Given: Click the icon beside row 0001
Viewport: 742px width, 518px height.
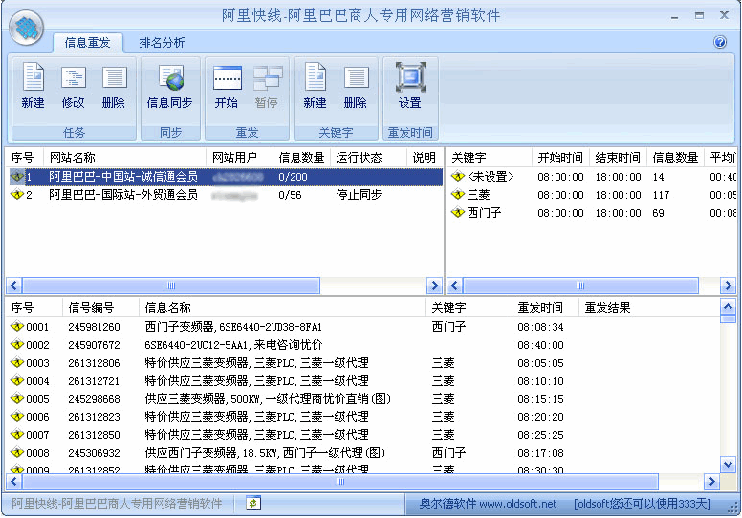Looking at the screenshot, I should 17,326.
